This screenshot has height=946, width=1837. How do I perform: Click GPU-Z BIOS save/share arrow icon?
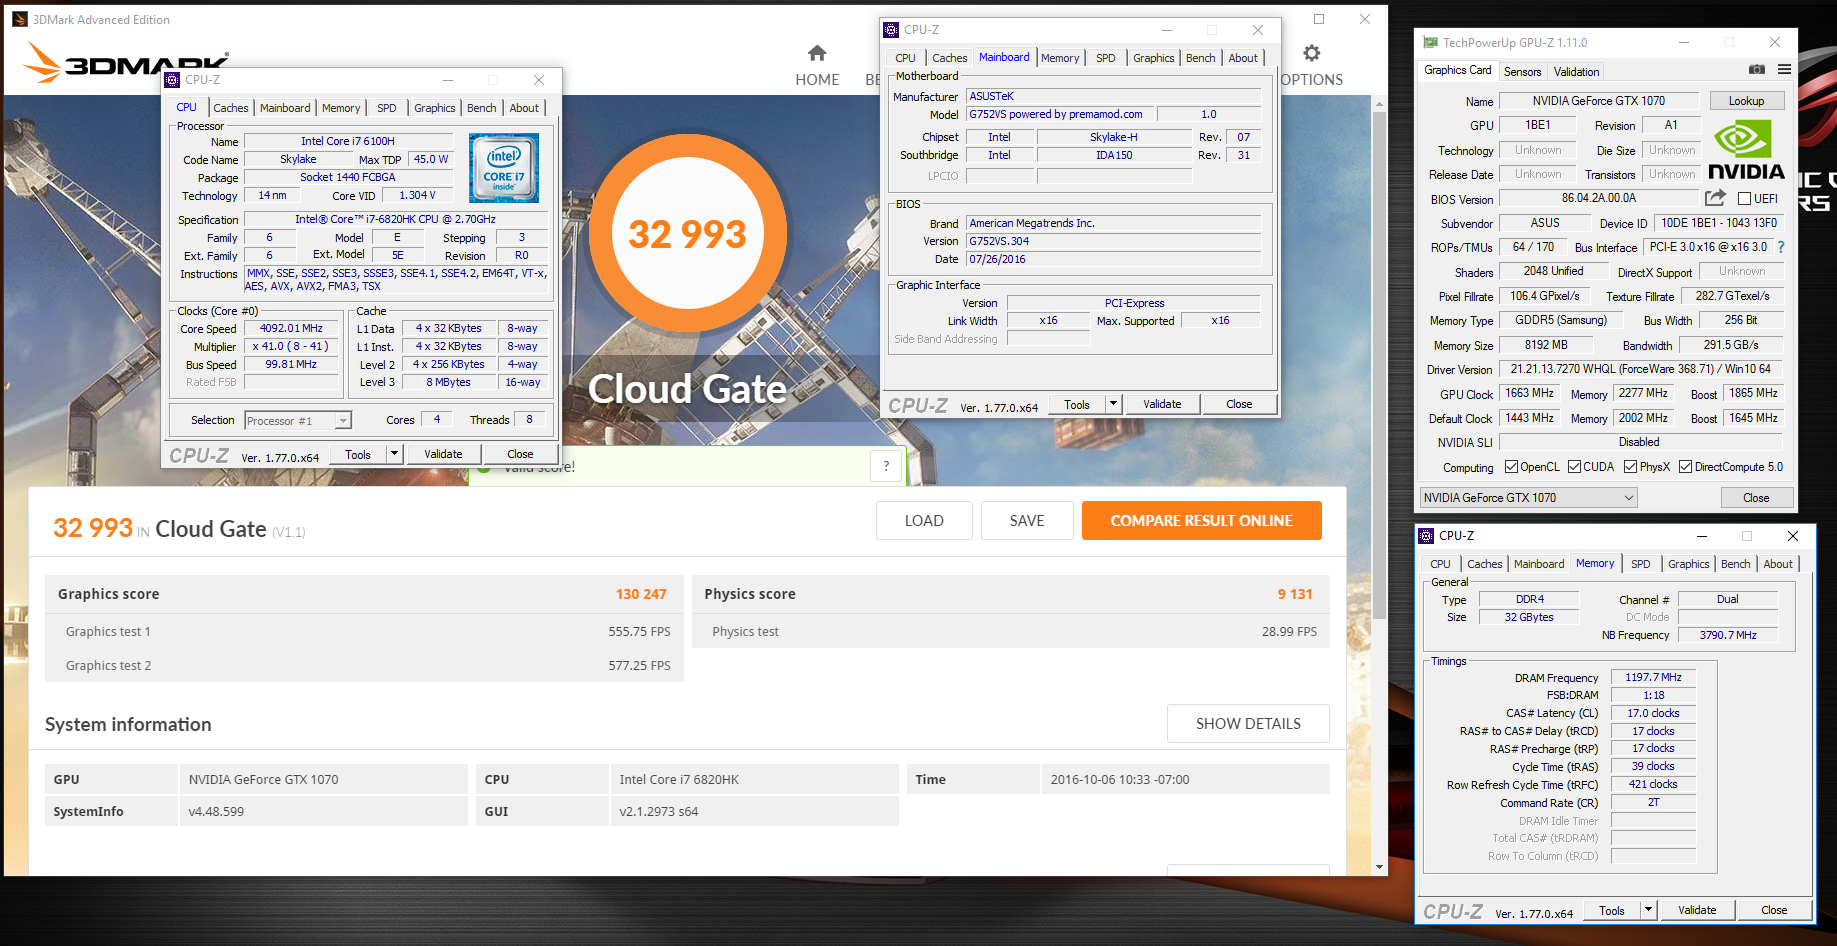point(1715,198)
